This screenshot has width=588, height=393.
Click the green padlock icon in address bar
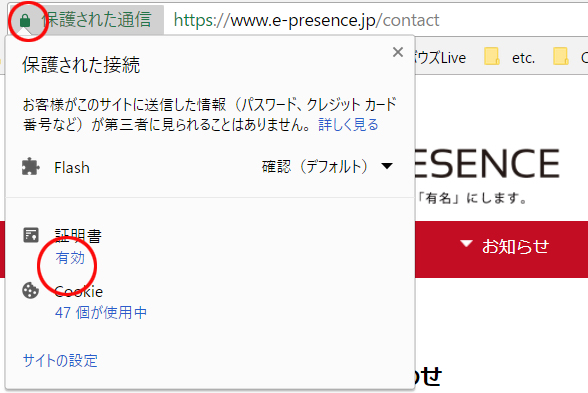(25, 21)
